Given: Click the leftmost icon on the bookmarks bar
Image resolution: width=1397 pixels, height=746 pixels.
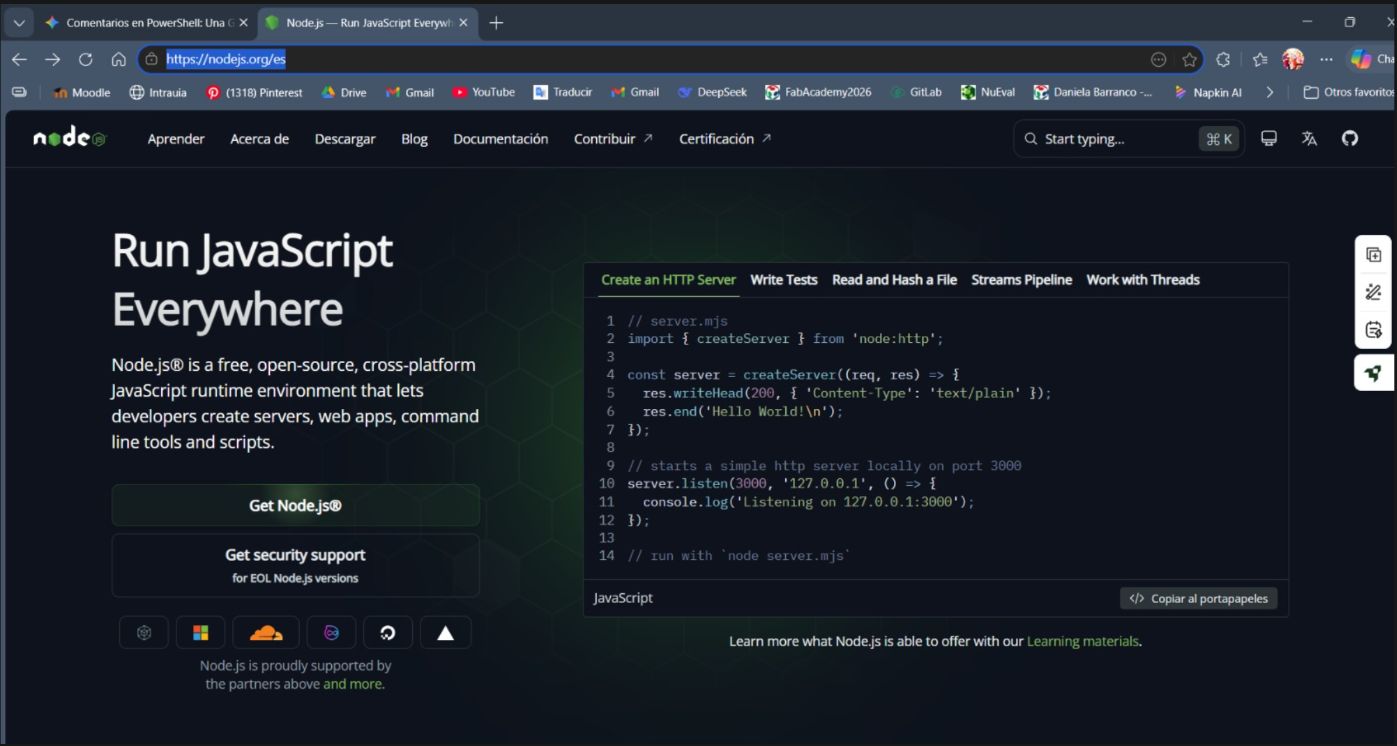Looking at the screenshot, I should pyautogui.click(x=19, y=92).
